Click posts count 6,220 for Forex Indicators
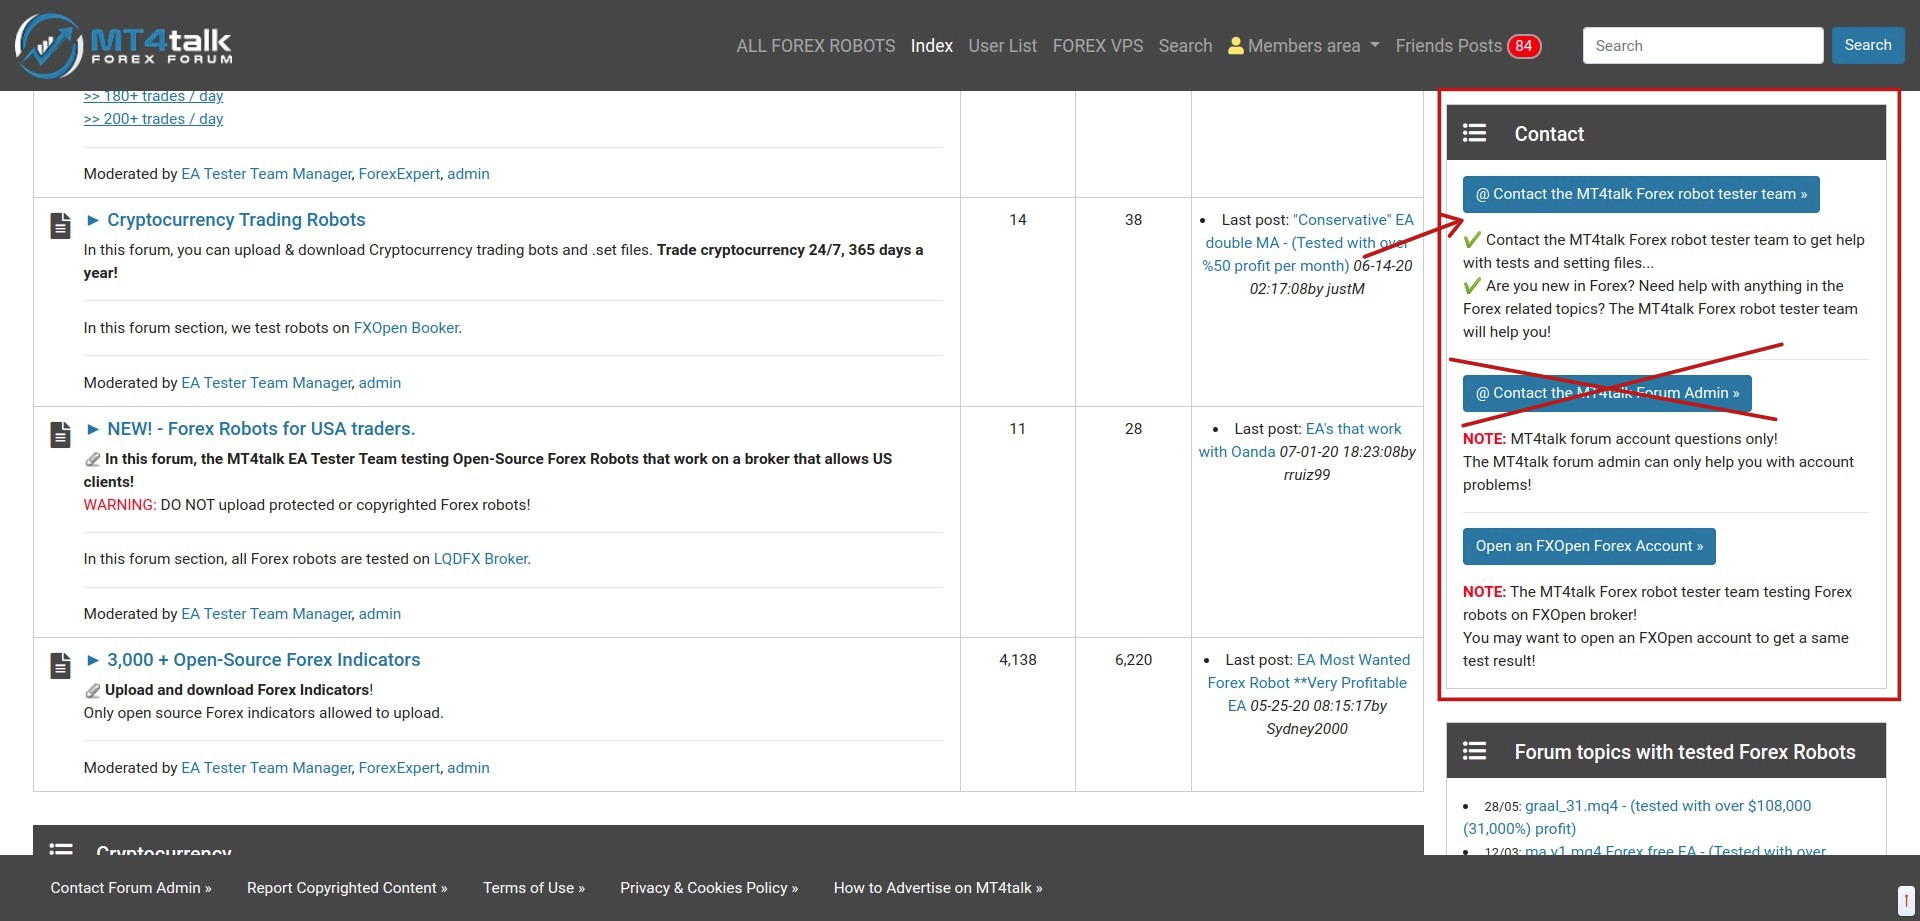The width and height of the screenshot is (1920, 921). pyautogui.click(x=1134, y=660)
